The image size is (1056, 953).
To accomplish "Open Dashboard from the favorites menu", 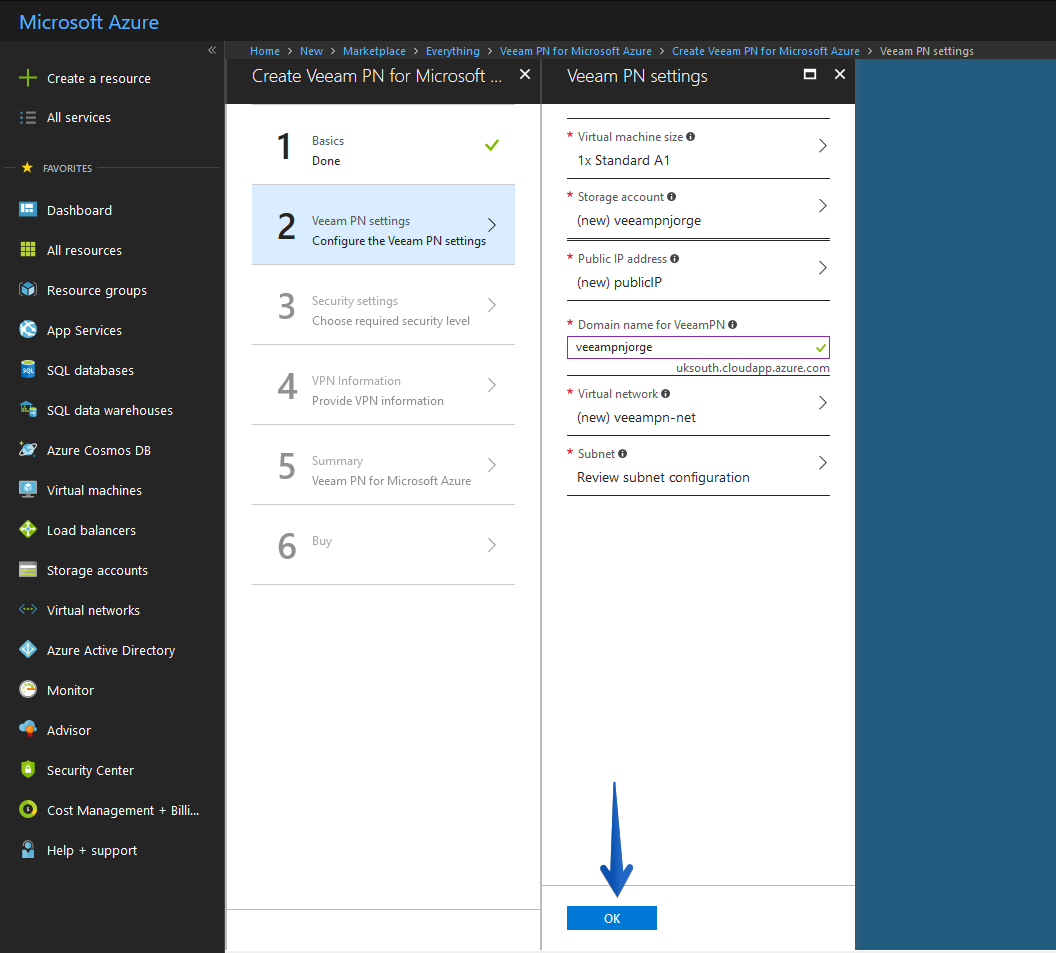I will [x=79, y=210].
